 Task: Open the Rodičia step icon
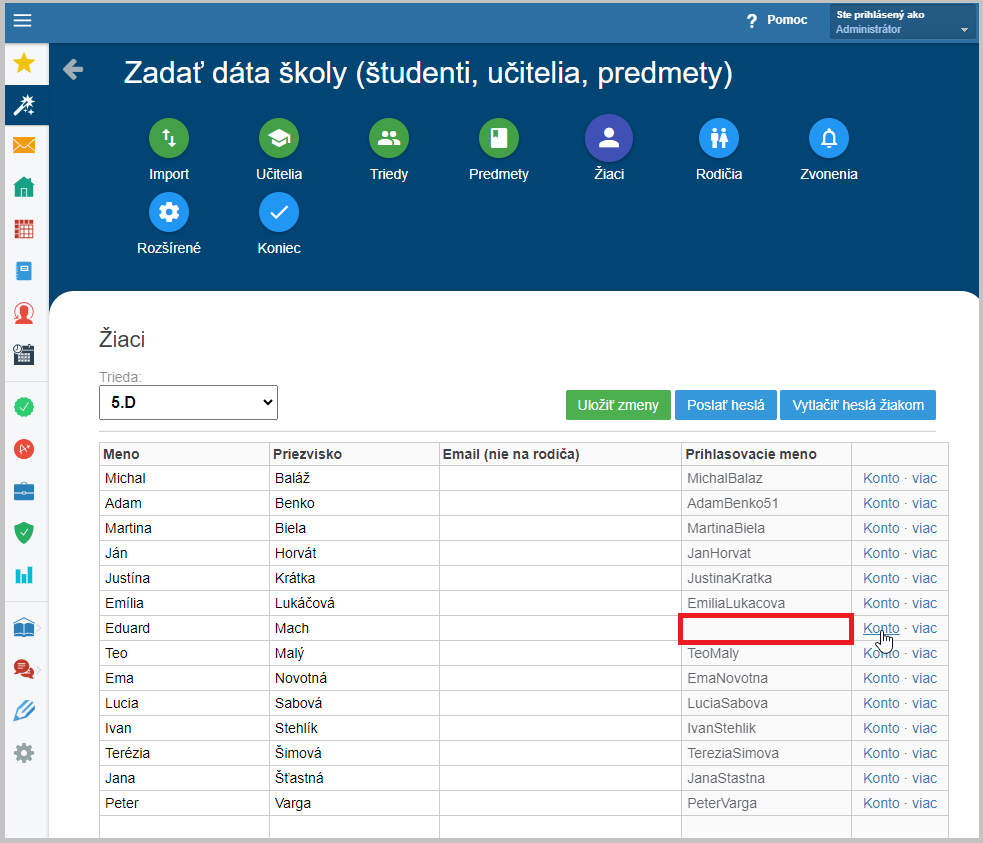click(x=719, y=138)
